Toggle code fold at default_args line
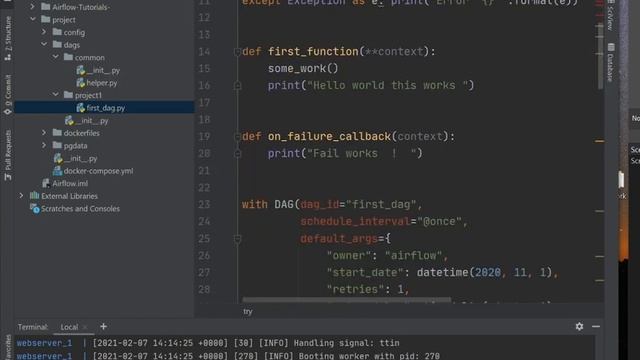This screenshot has height=360, width=640. click(x=237, y=239)
